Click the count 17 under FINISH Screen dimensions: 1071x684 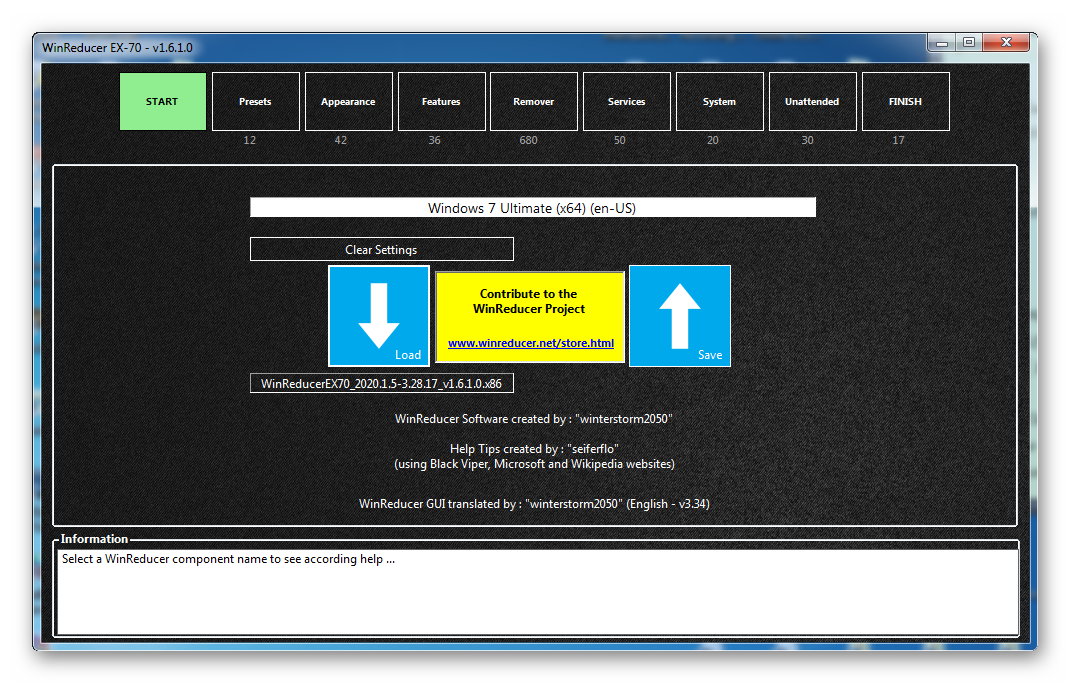click(898, 140)
